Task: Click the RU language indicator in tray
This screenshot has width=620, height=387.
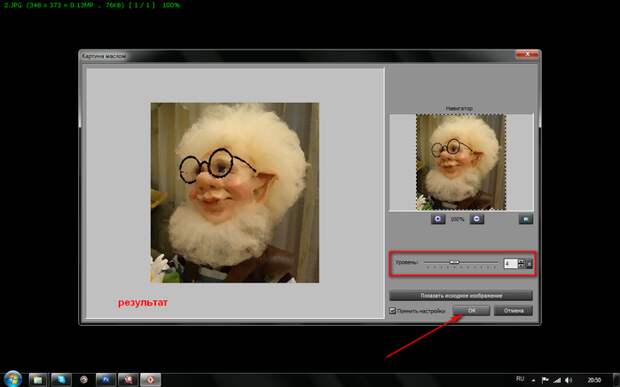Action: pos(520,379)
